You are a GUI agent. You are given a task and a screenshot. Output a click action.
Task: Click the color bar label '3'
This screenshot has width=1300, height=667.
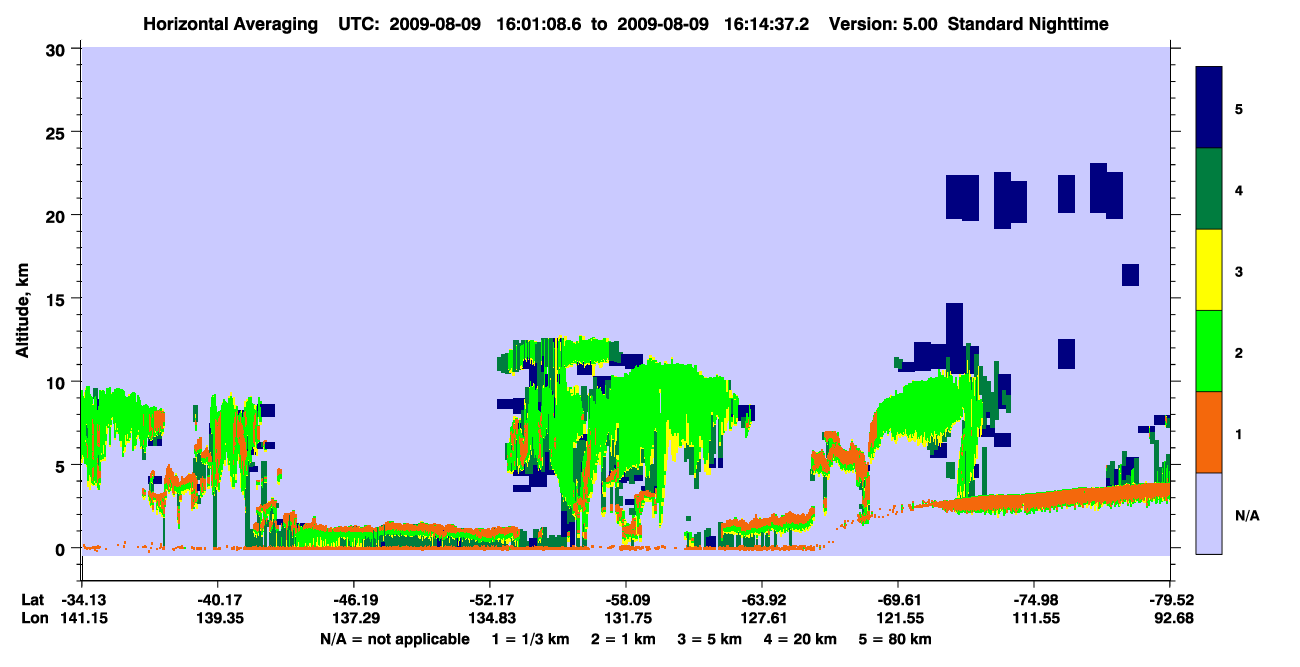tap(1239, 271)
